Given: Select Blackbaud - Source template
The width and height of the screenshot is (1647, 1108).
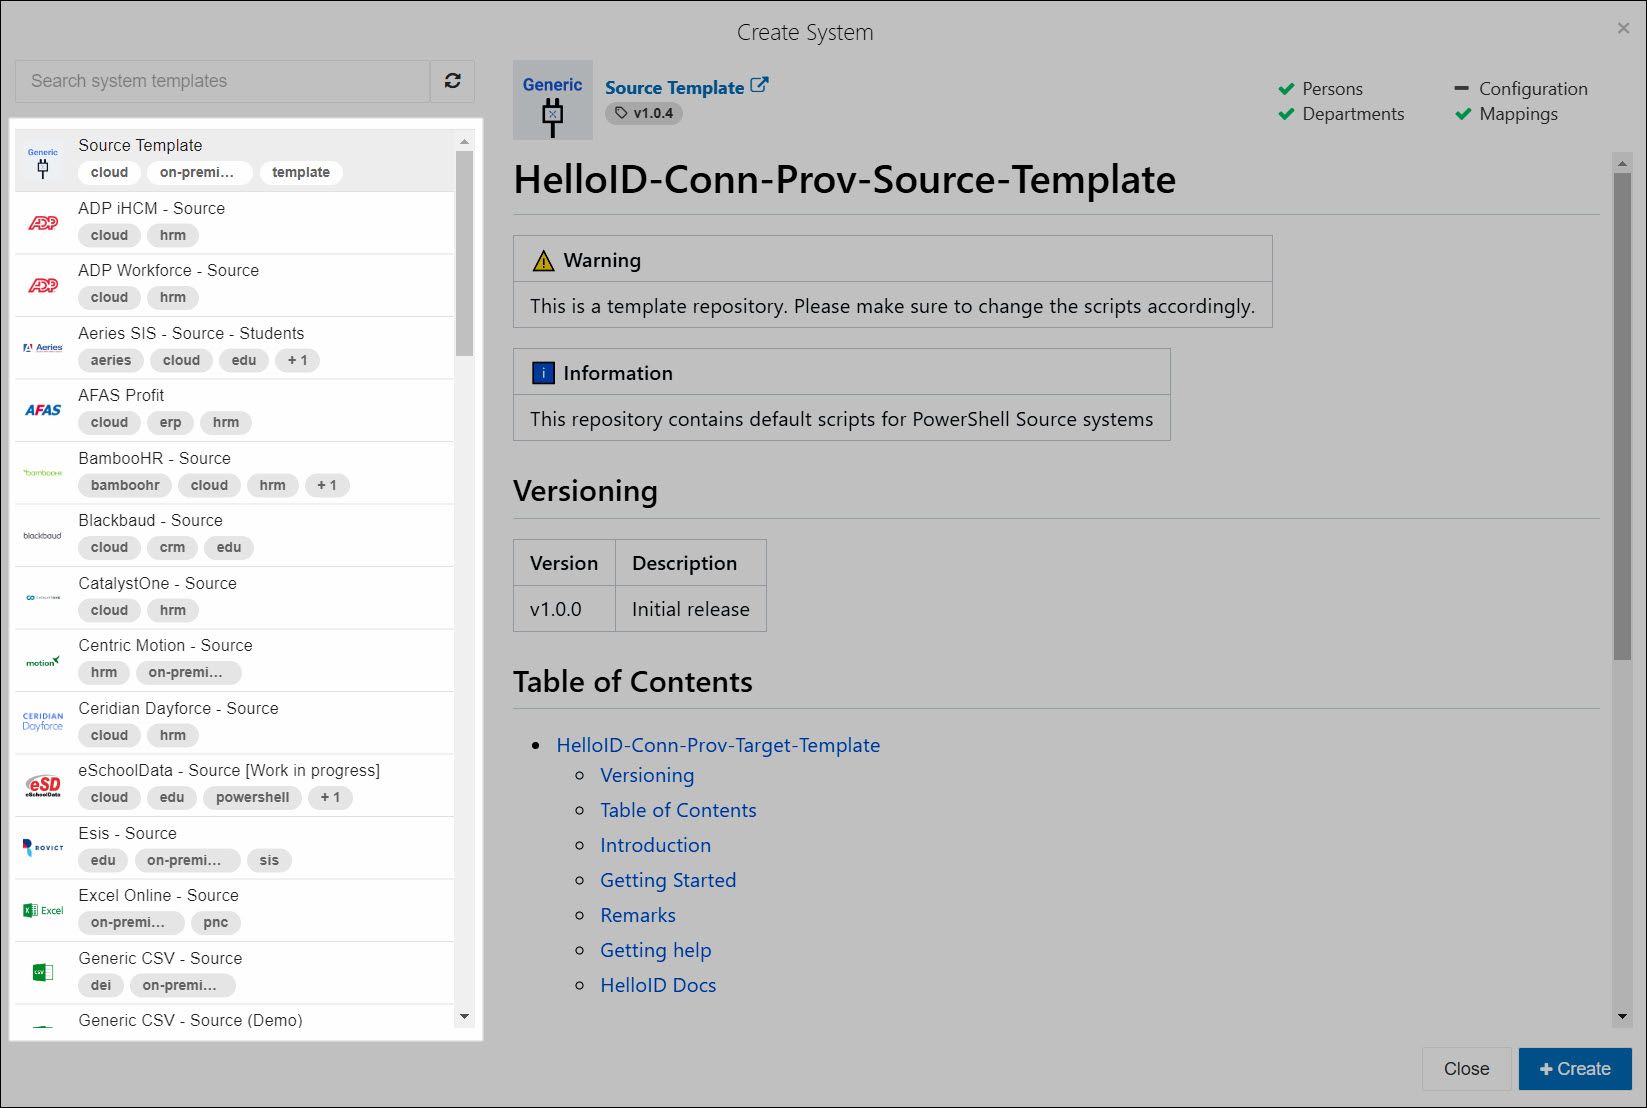Looking at the screenshot, I should 234,535.
